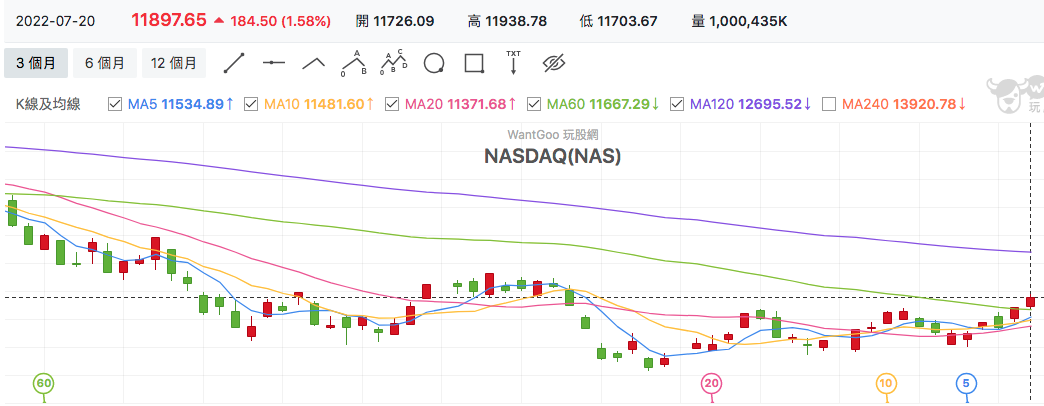Screen dimensions: 1044x406
Task: Click the volume 量 1,000,435K
Action: click(740, 21)
